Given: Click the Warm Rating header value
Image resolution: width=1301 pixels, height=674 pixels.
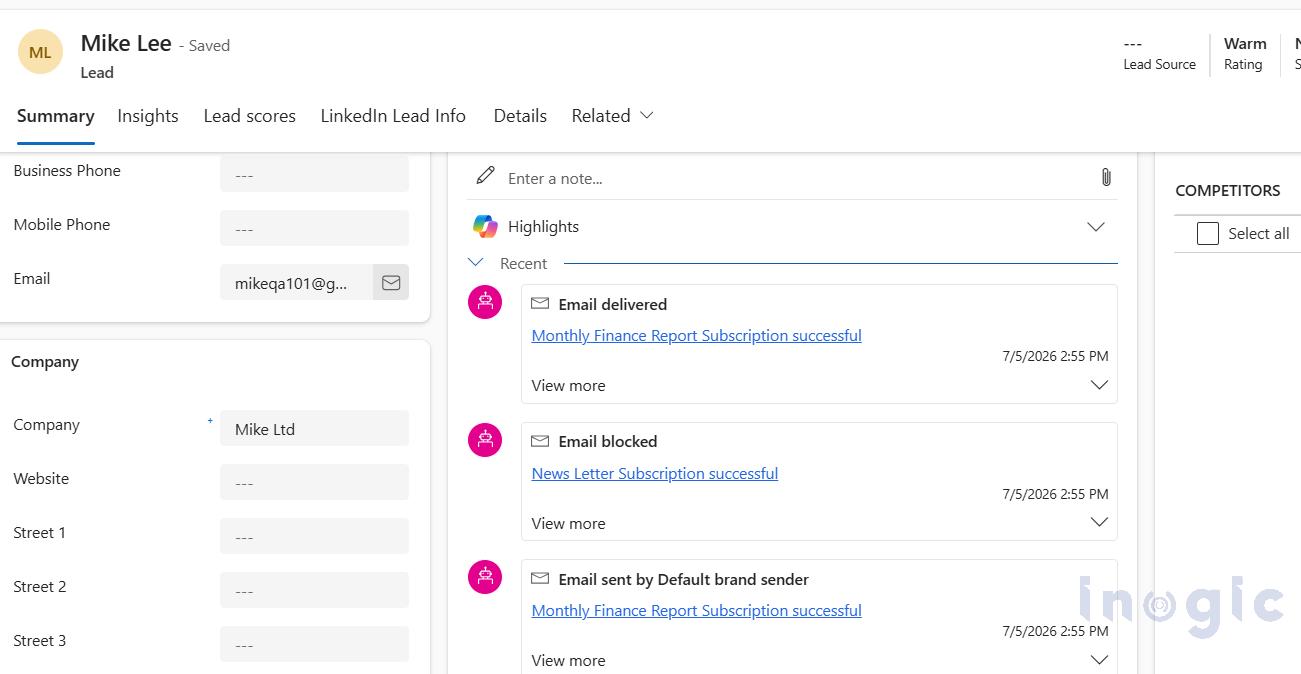Looking at the screenshot, I should pyautogui.click(x=1245, y=44).
